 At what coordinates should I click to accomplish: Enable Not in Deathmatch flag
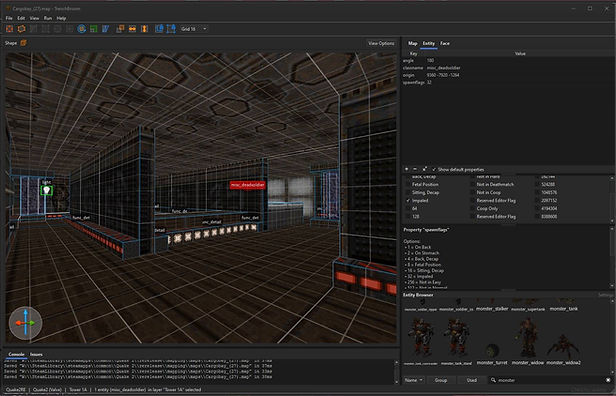pos(473,184)
